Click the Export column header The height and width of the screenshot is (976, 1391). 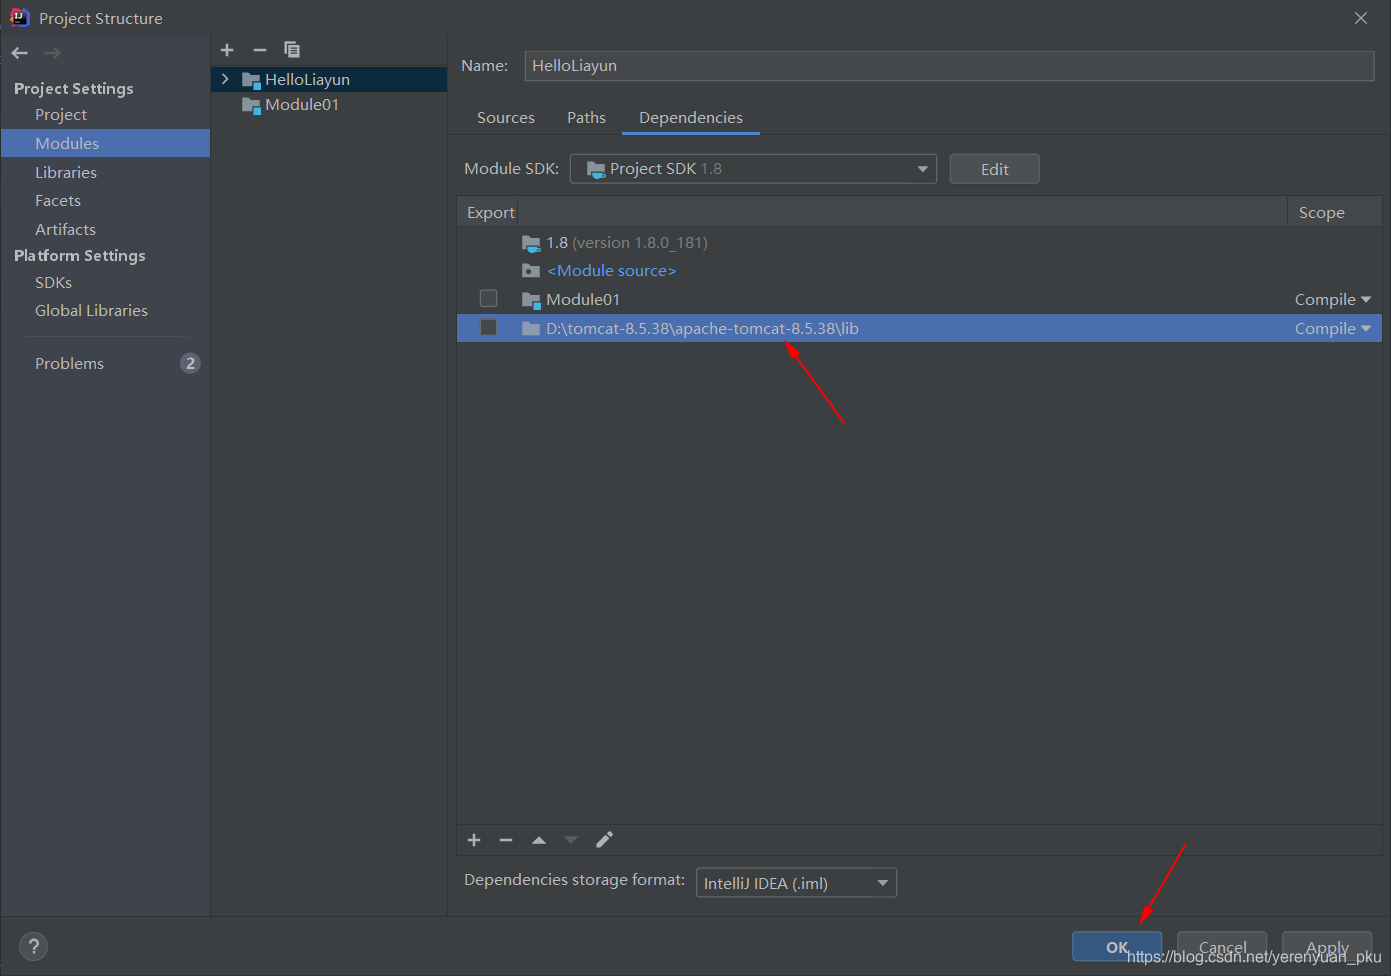pyautogui.click(x=490, y=213)
